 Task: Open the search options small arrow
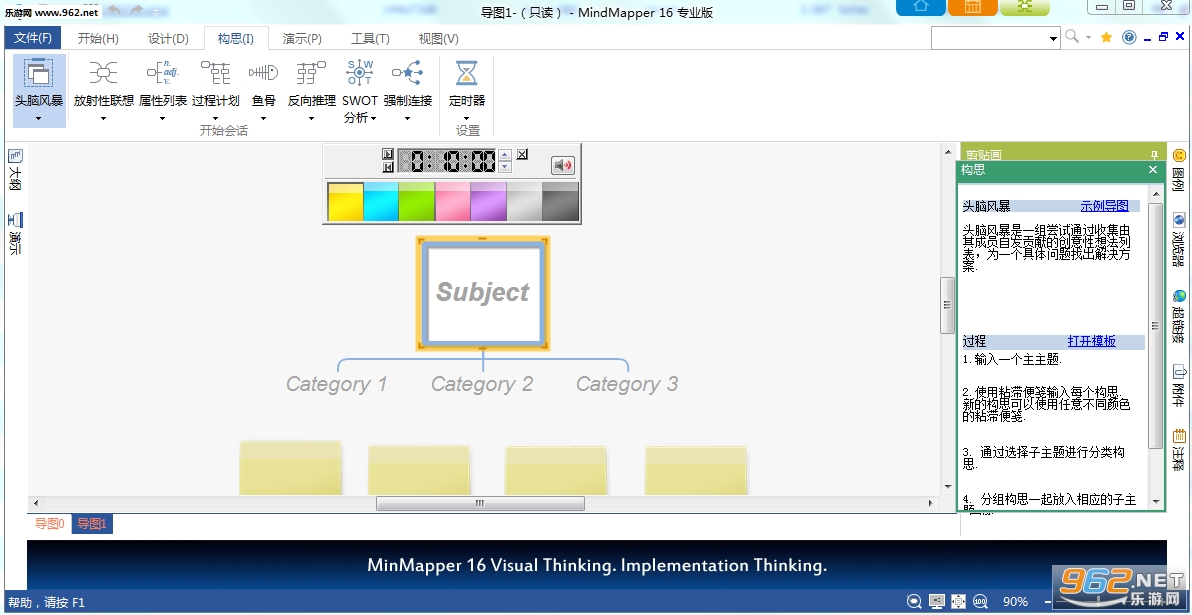(x=1088, y=37)
